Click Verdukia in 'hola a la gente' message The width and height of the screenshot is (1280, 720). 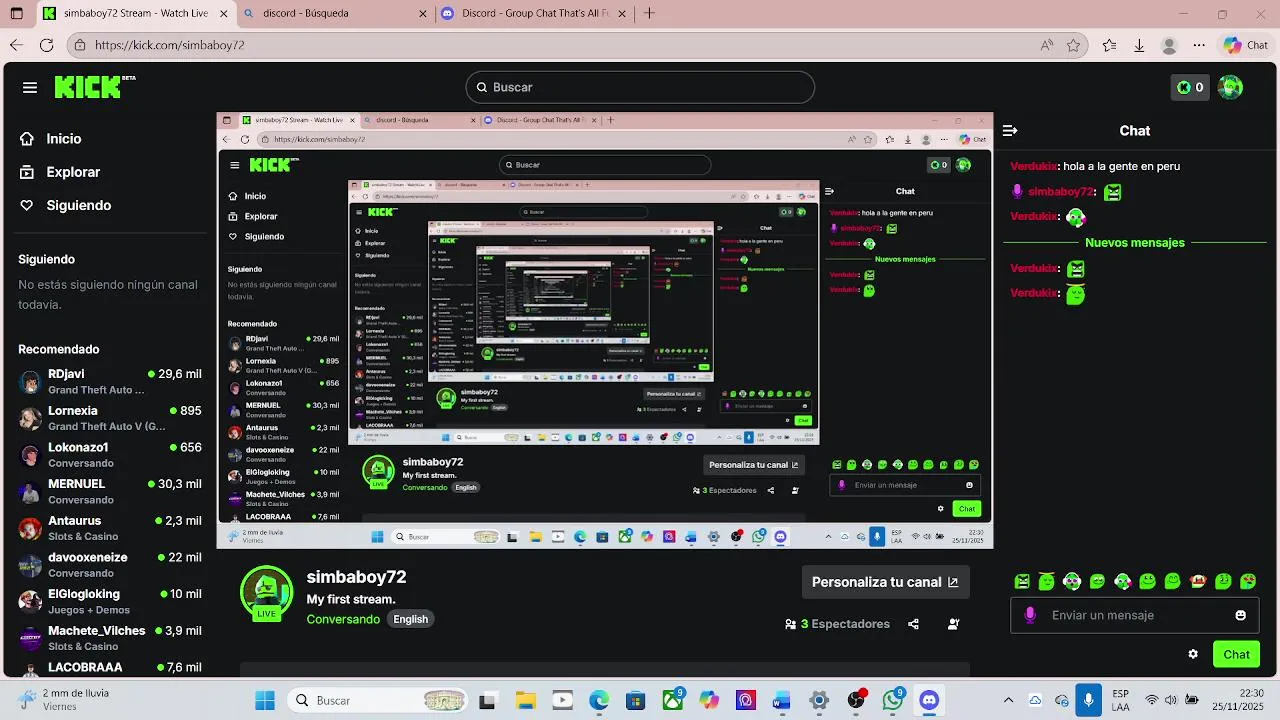(1034, 167)
